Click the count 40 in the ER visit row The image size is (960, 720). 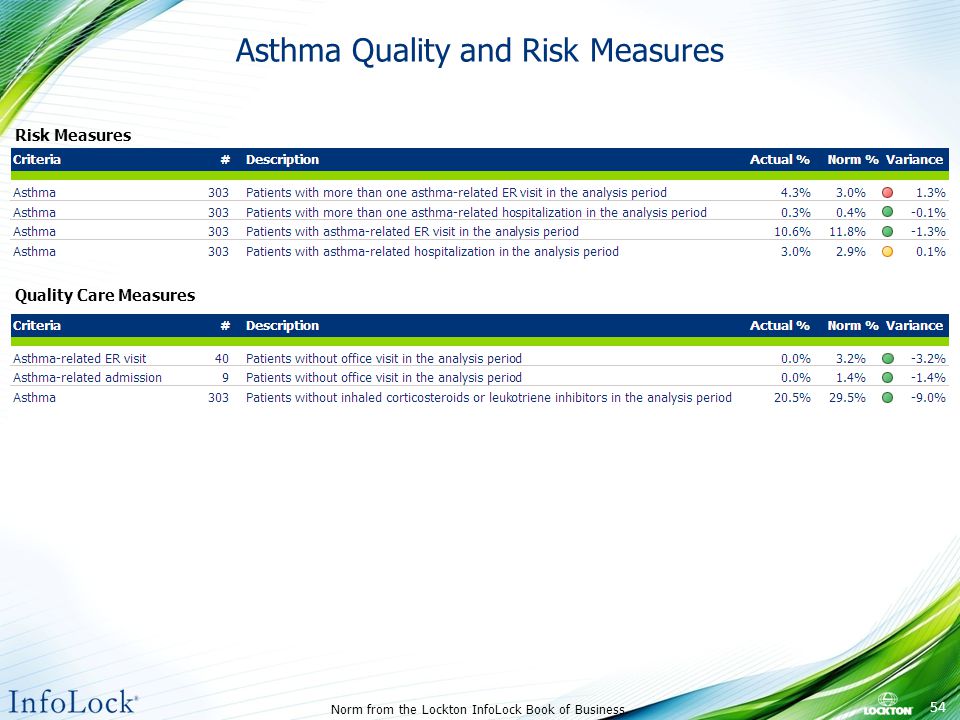tap(222, 358)
